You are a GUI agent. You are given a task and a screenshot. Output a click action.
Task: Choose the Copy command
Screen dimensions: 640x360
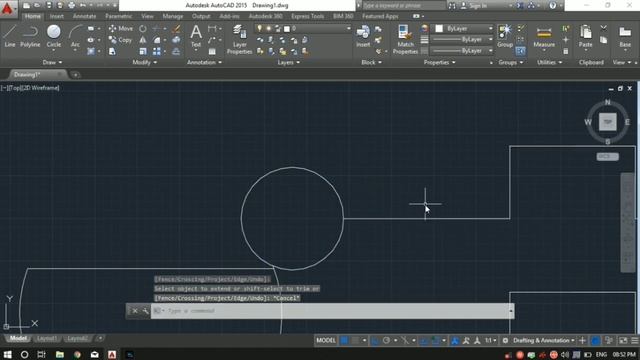pos(120,40)
